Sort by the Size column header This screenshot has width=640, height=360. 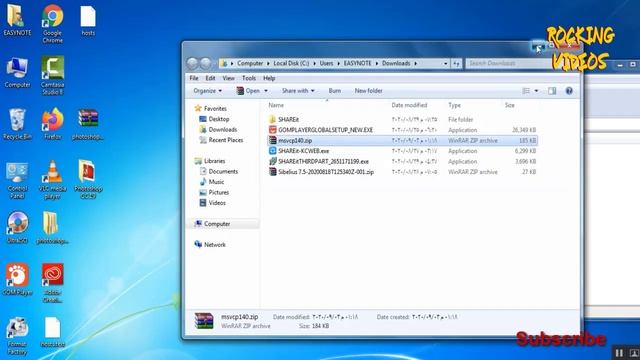[x=509, y=105]
